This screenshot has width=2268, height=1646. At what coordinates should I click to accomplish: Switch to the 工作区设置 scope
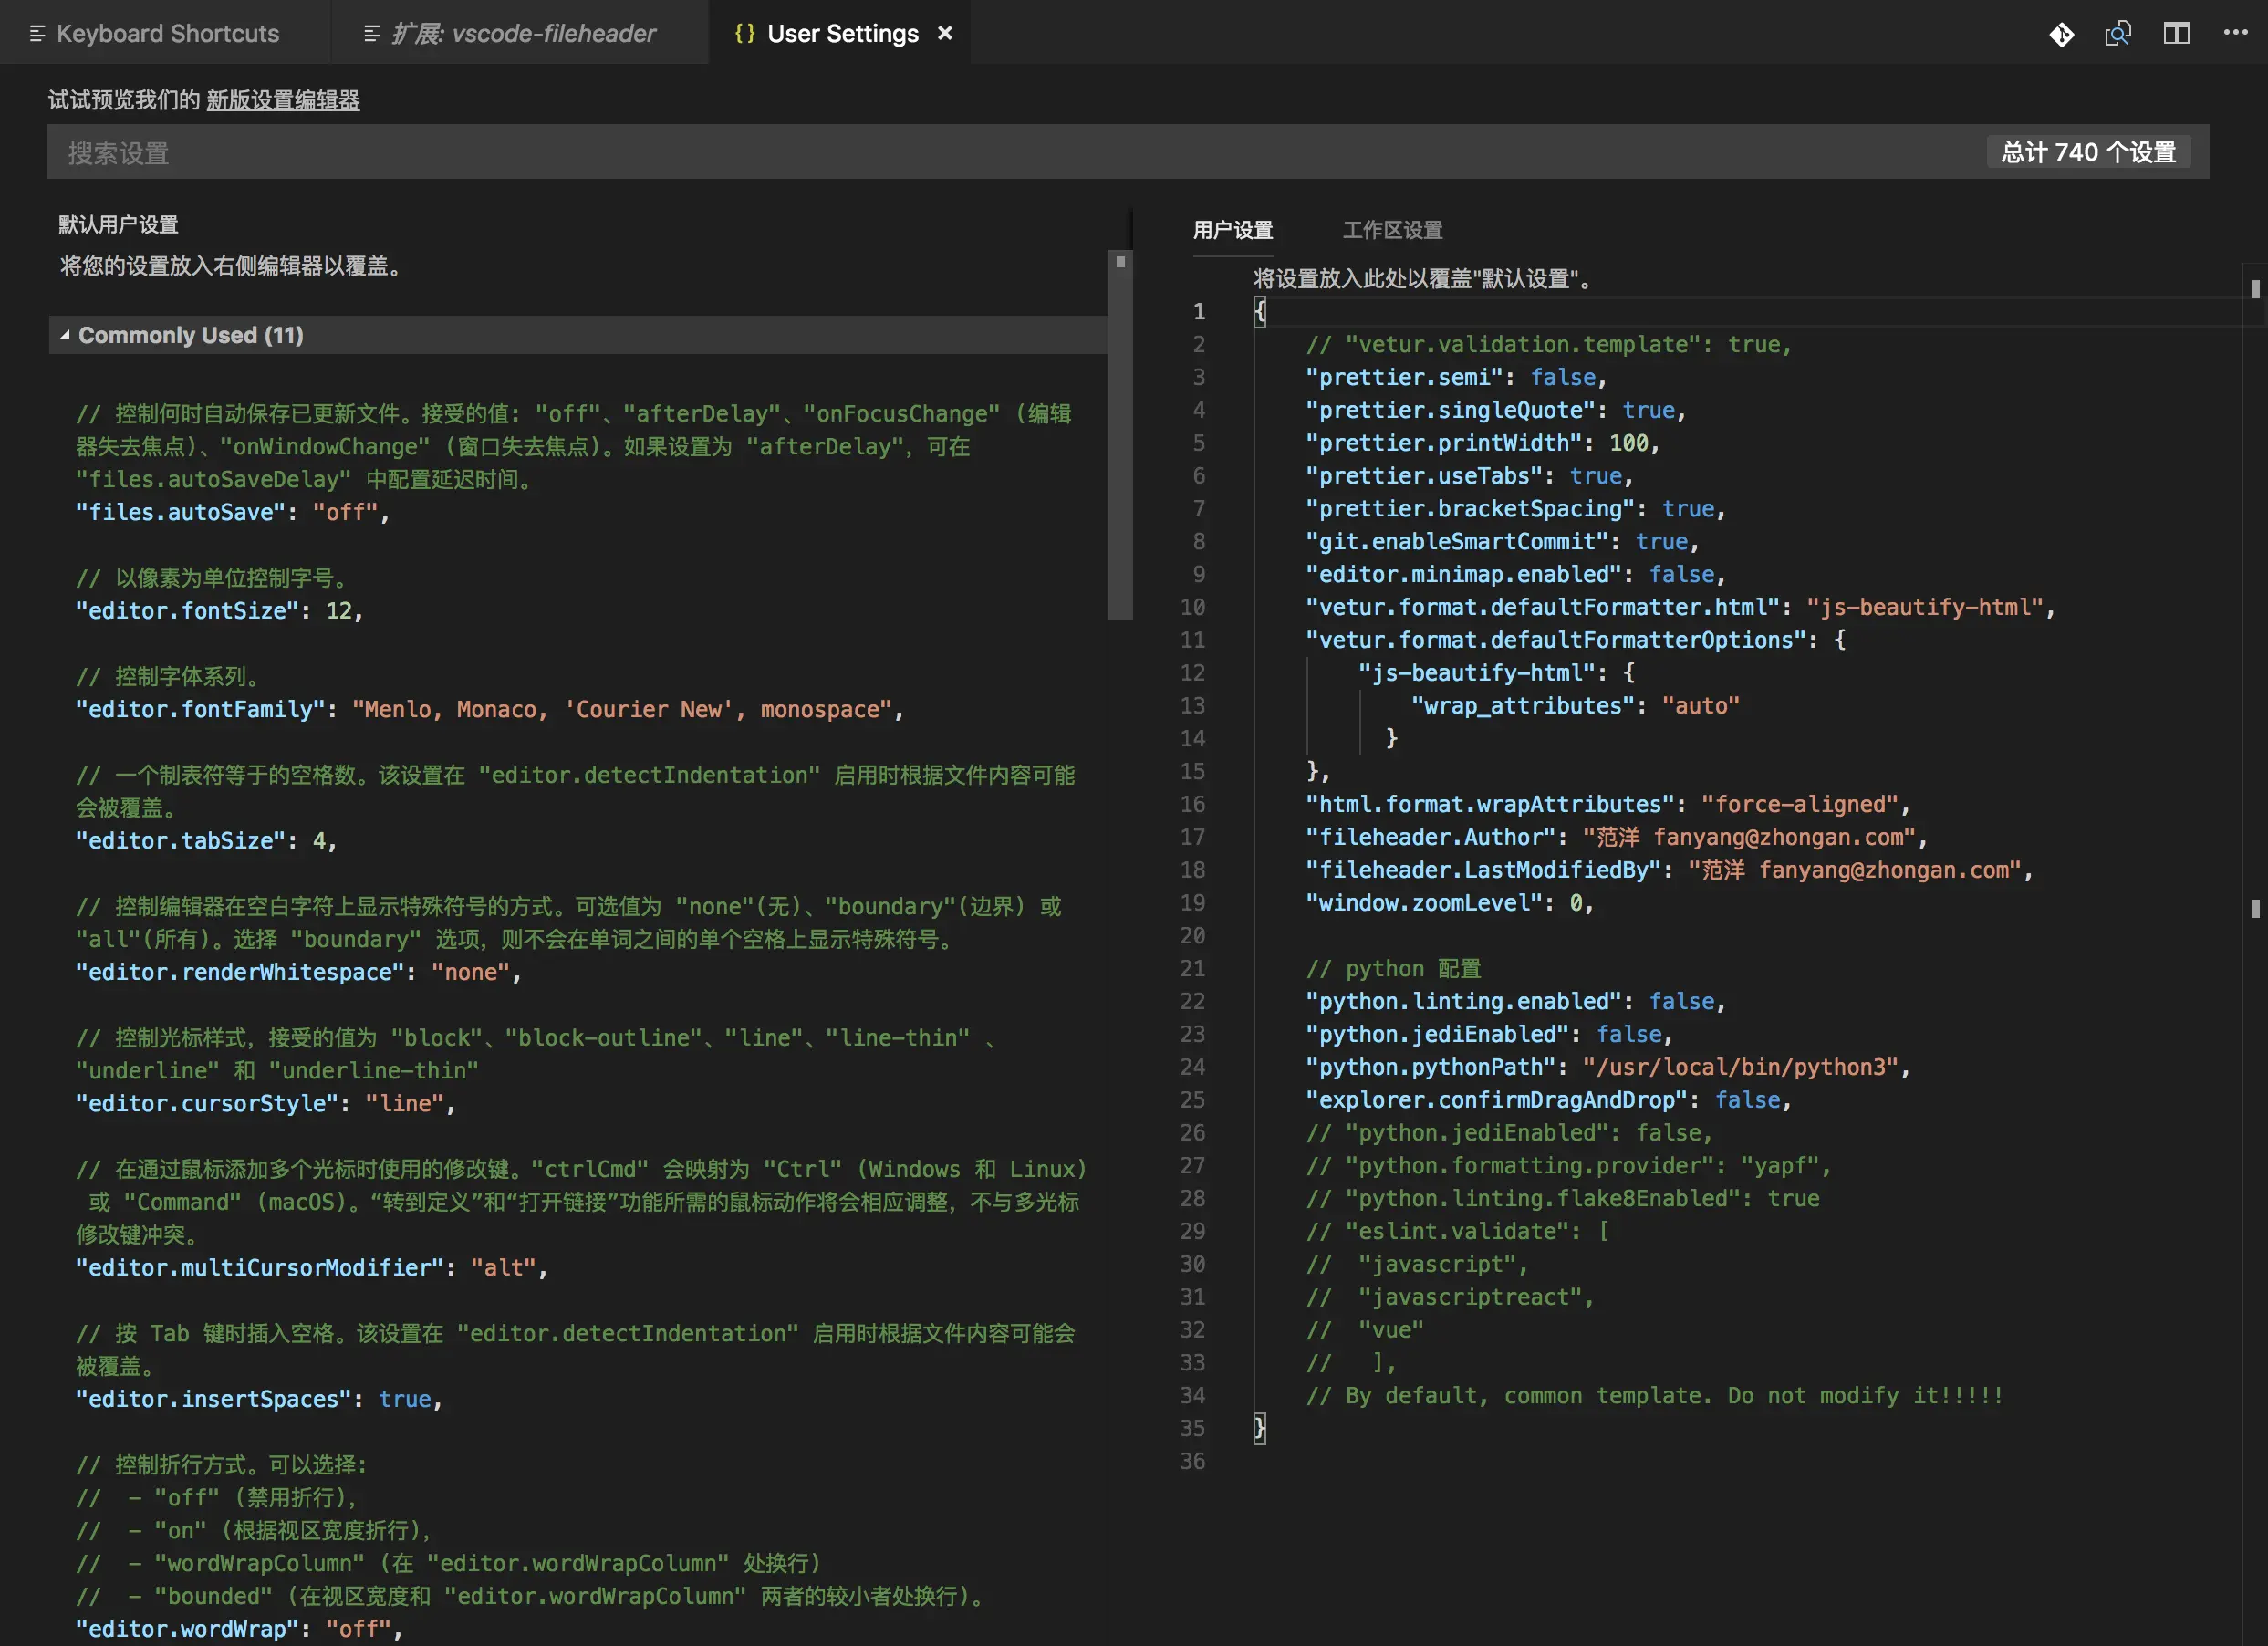point(1392,230)
